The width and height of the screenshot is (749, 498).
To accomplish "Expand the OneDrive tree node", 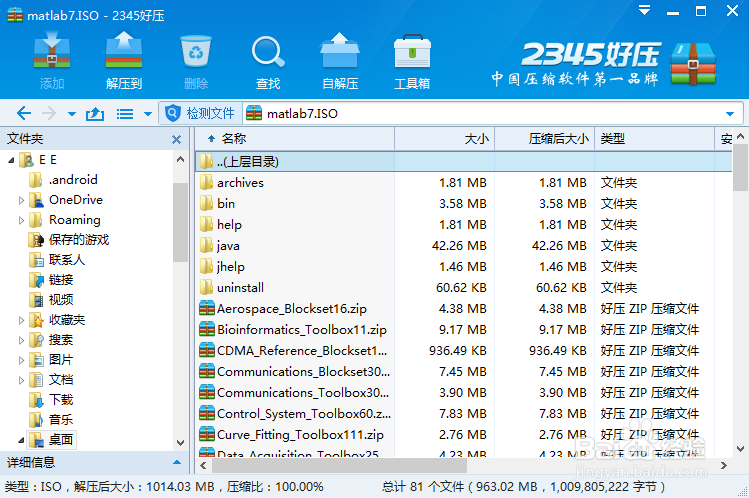I will [x=21, y=201].
